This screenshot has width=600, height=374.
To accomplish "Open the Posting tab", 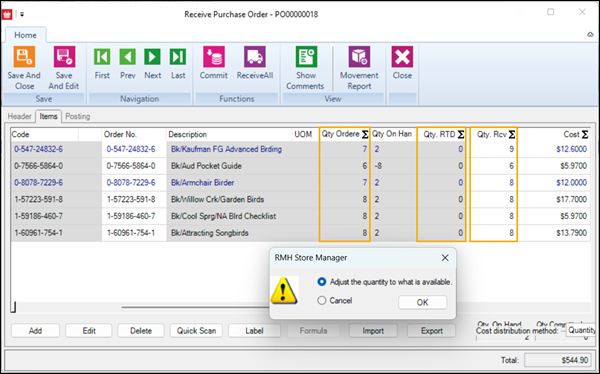I will [x=78, y=116].
